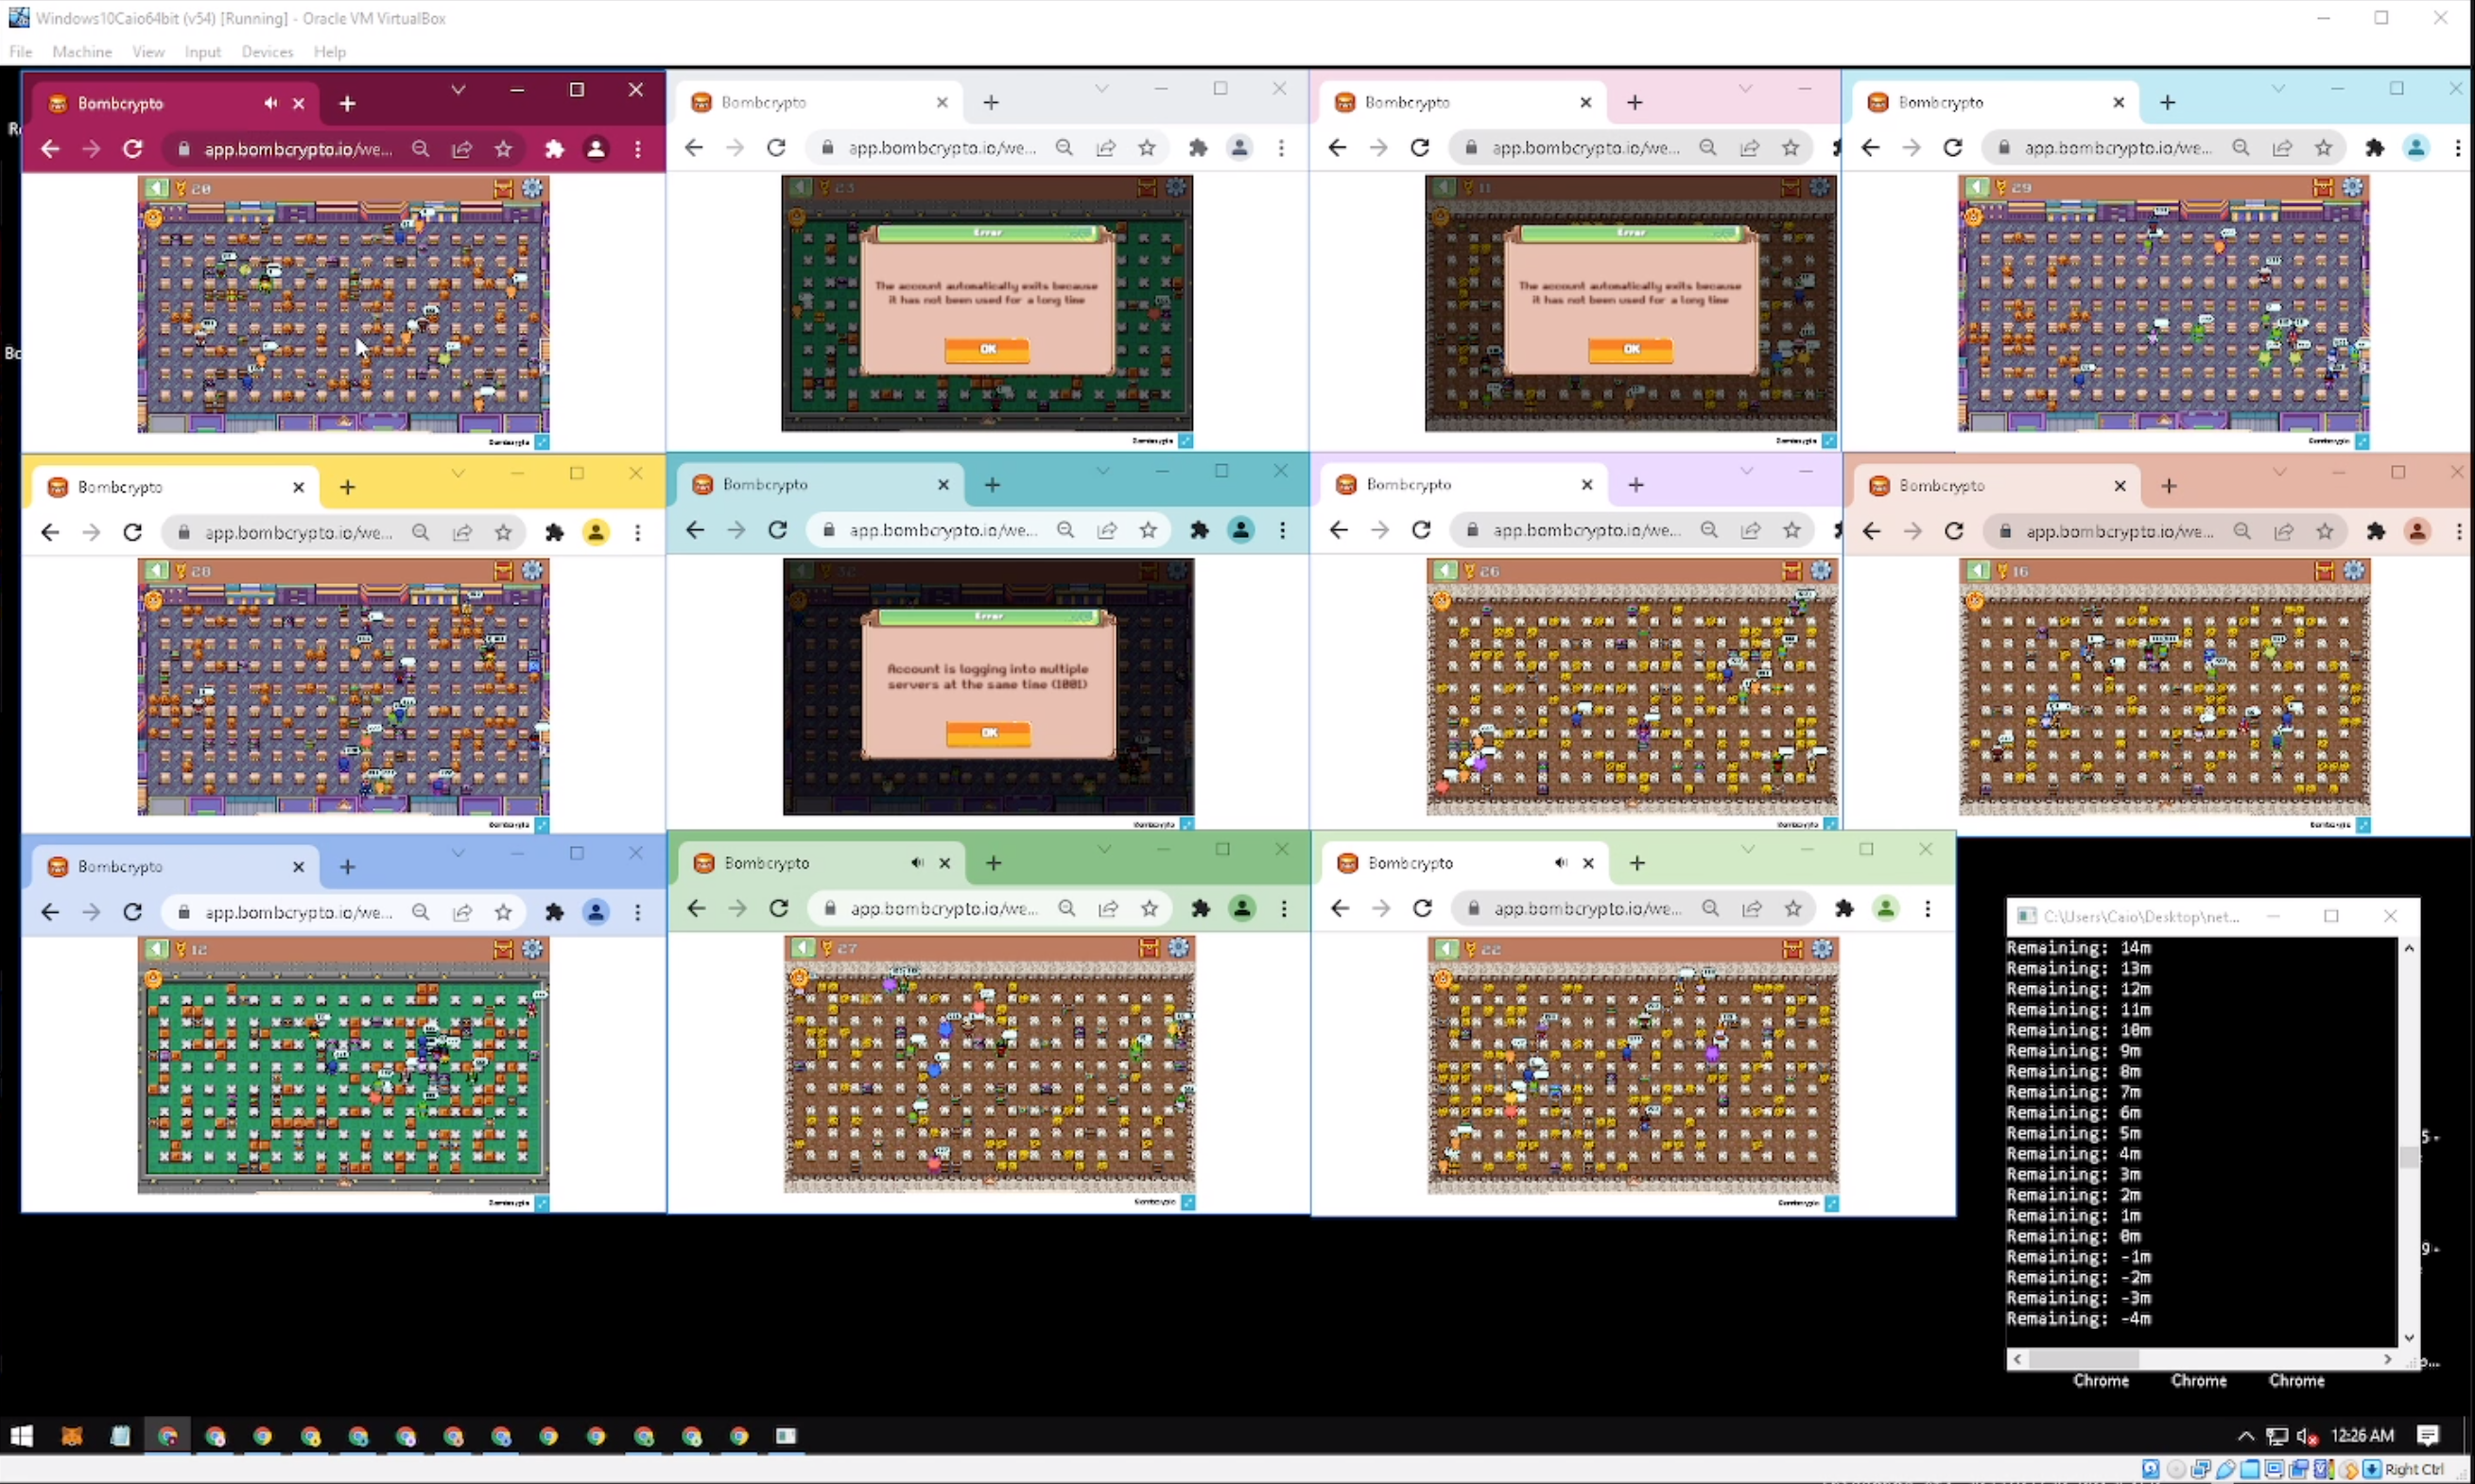Open extensions puzzle icon in light-green Chrome window
This screenshot has width=2475, height=1484.
(1844, 908)
